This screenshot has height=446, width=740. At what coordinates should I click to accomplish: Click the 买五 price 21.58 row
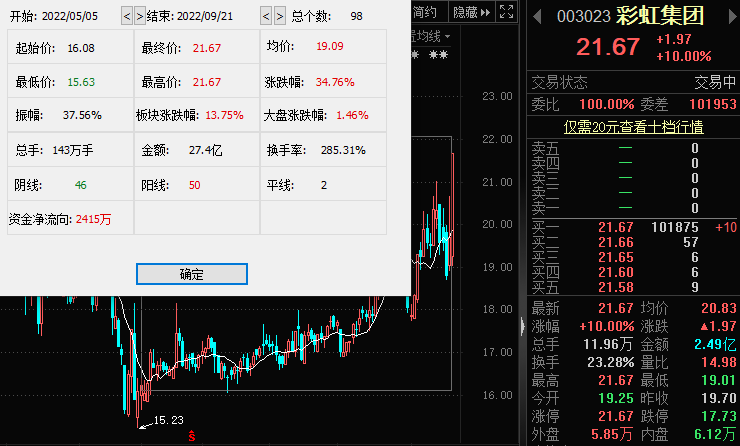click(634, 287)
